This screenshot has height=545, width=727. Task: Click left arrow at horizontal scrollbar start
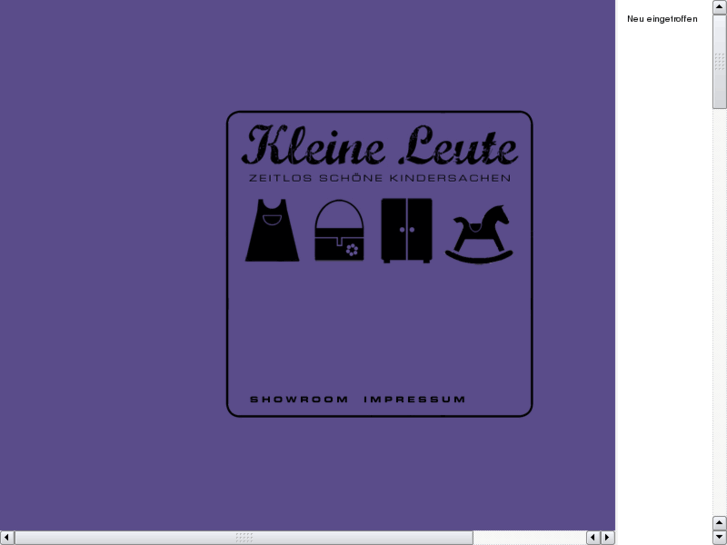point(7,538)
